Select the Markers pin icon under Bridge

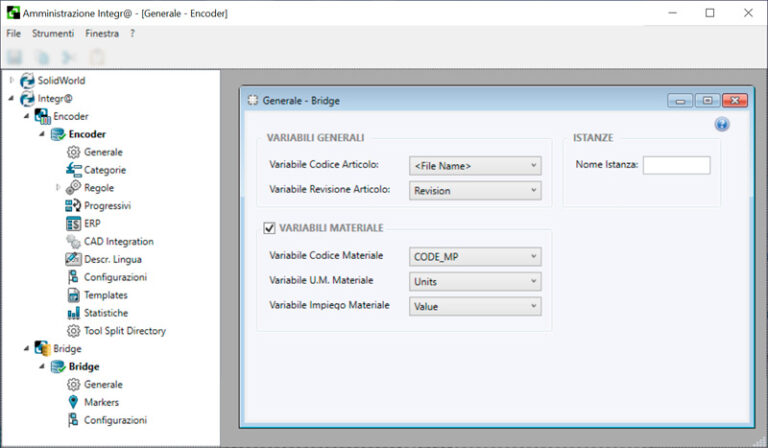pos(73,402)
